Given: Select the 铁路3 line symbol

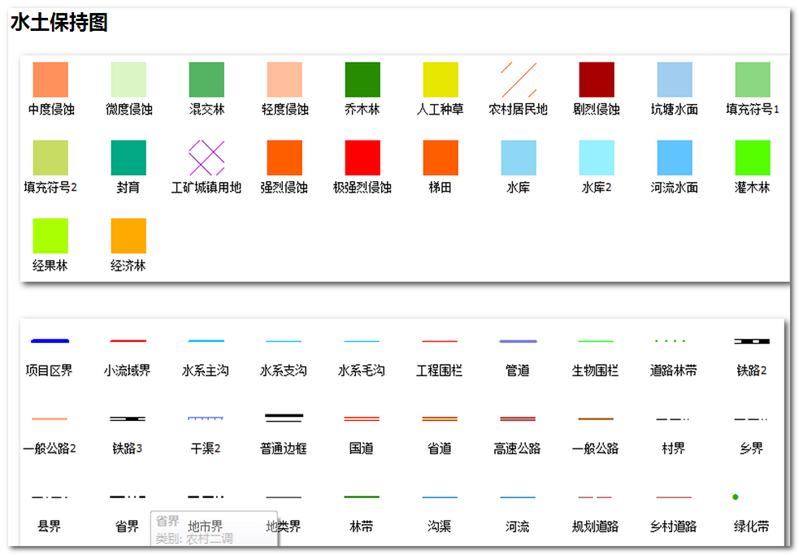Looking at the screenshot, I should (x=127, y=419).
